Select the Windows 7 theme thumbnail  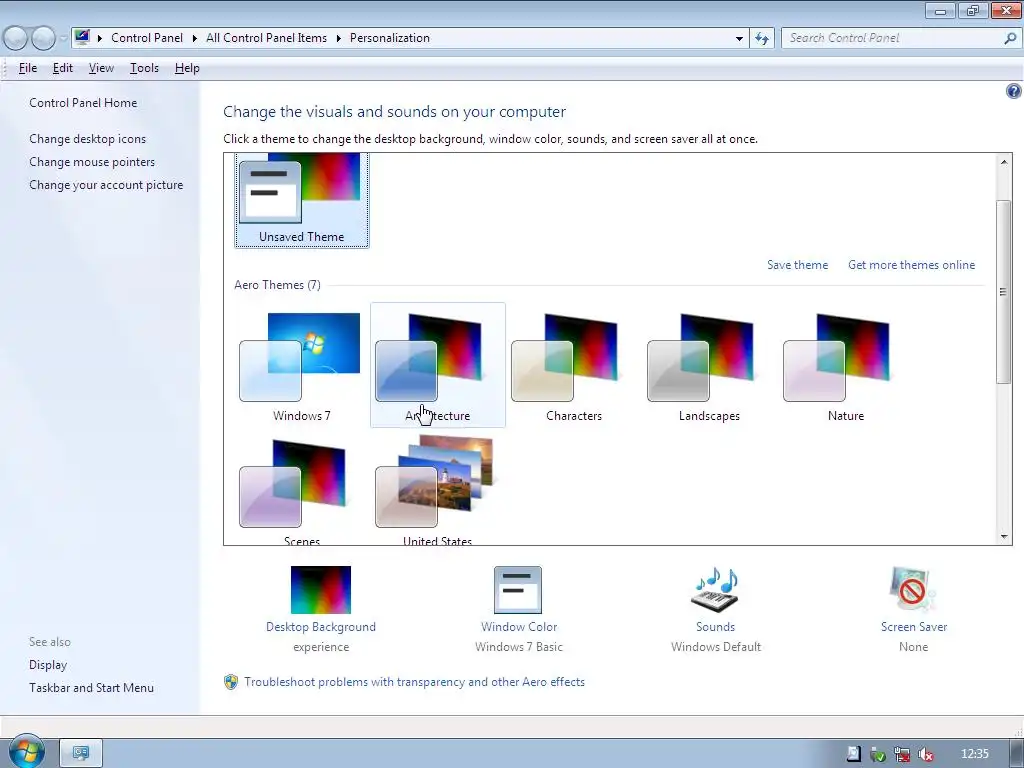pos(301,366)
